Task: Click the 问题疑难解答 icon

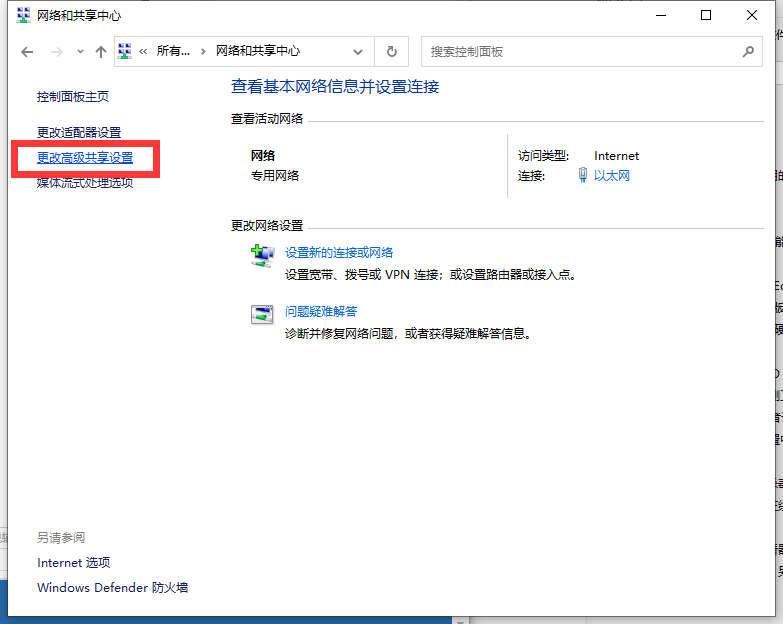Action: (262, 314)
